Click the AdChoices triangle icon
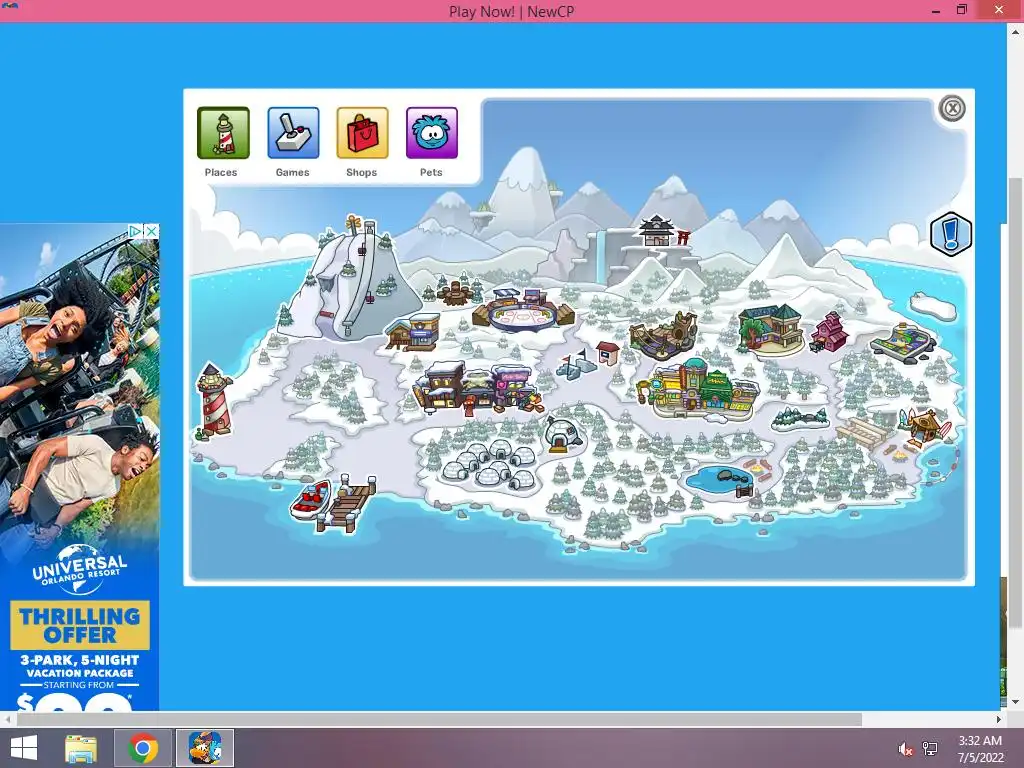 pyautogui.click(x=135, y=231)
